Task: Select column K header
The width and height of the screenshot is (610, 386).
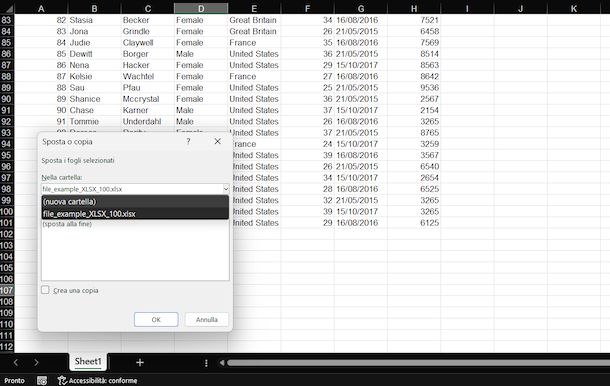Action: point(574,9)
